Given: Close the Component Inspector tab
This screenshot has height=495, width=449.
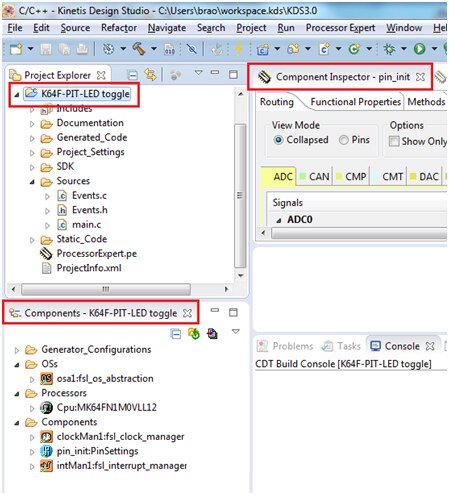Looking at the screenshot, I should 420,77.
